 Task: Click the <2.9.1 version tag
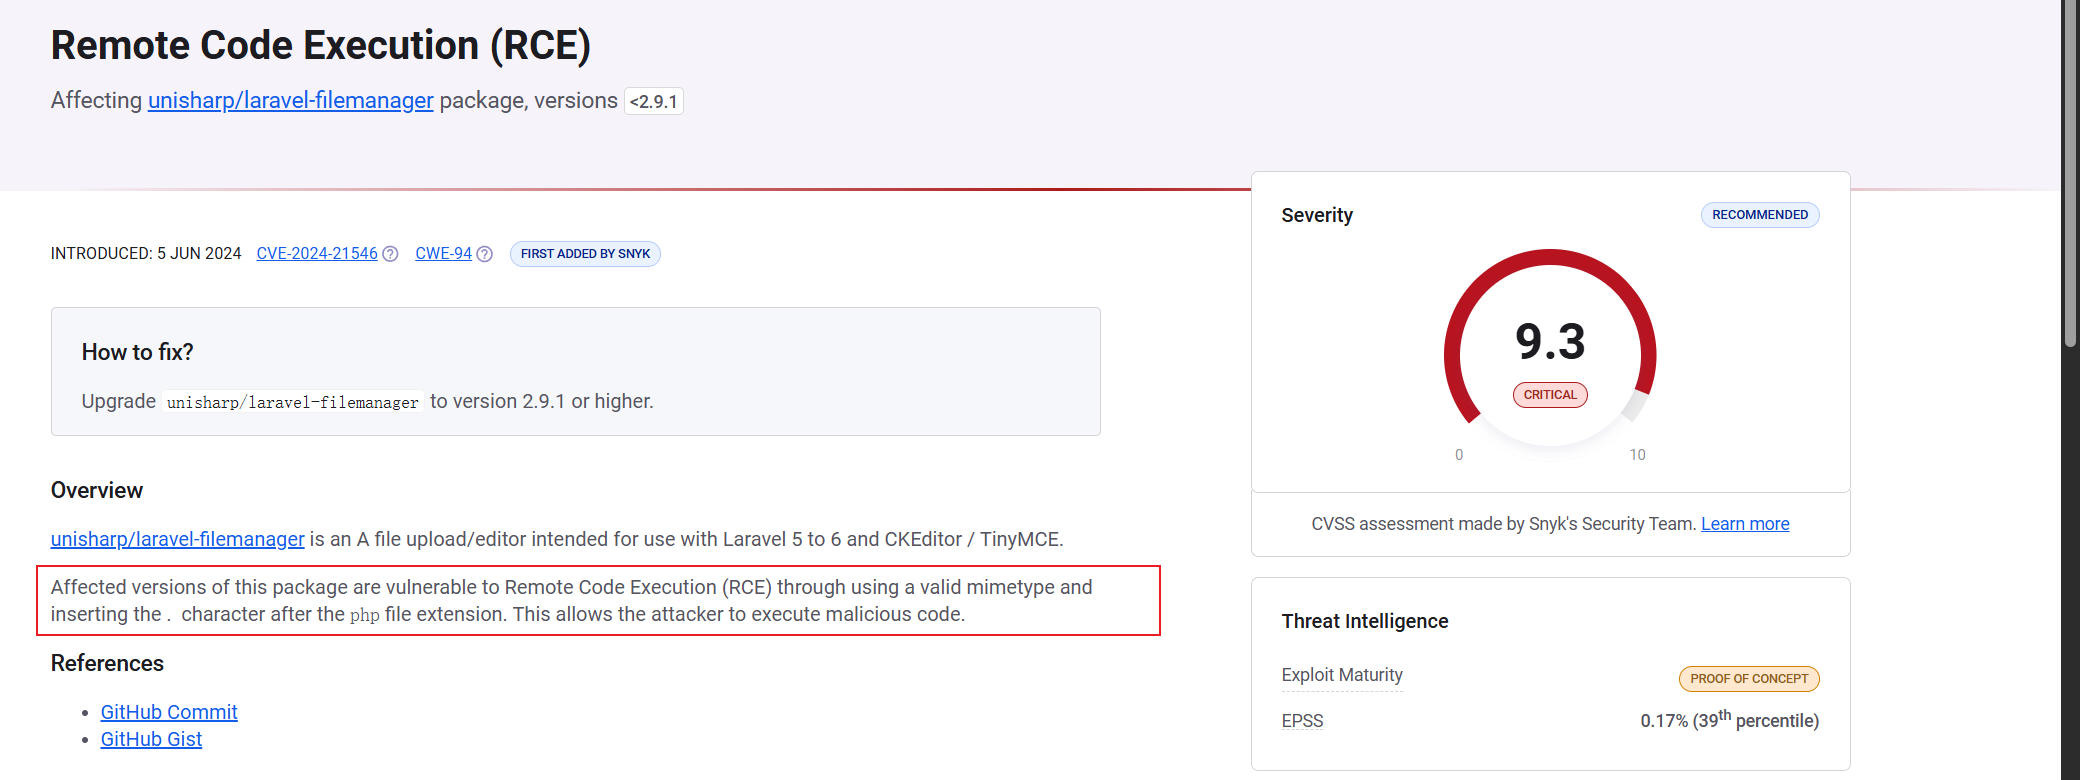click(x=654, y=102)
